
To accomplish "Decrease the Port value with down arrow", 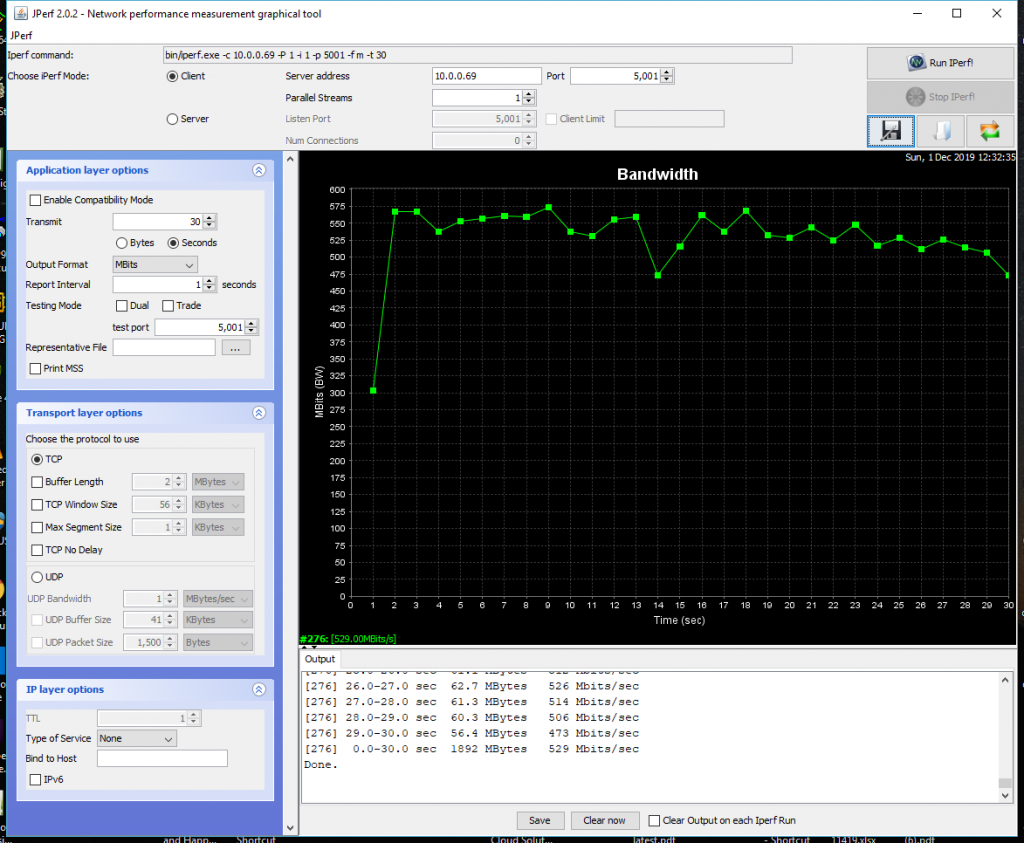I will coord(667,80).
